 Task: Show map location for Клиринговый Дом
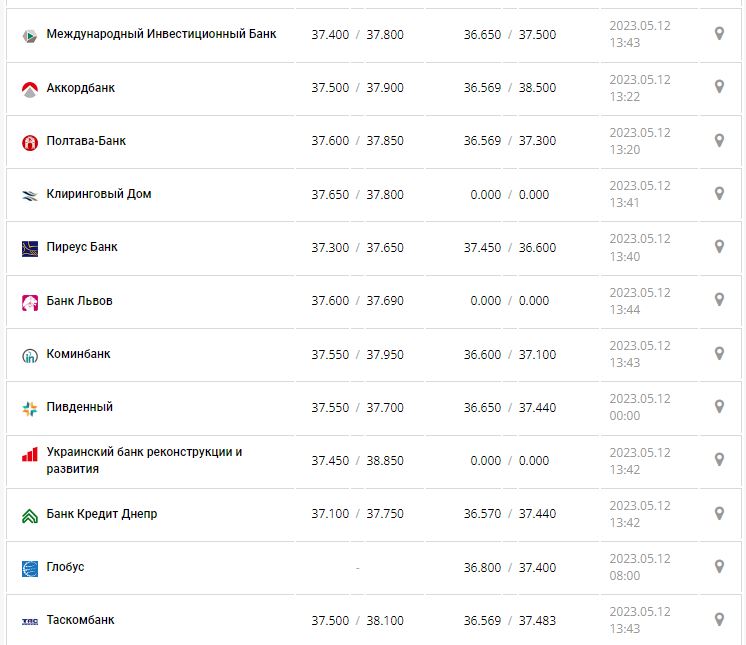click(x=719, y=193)
